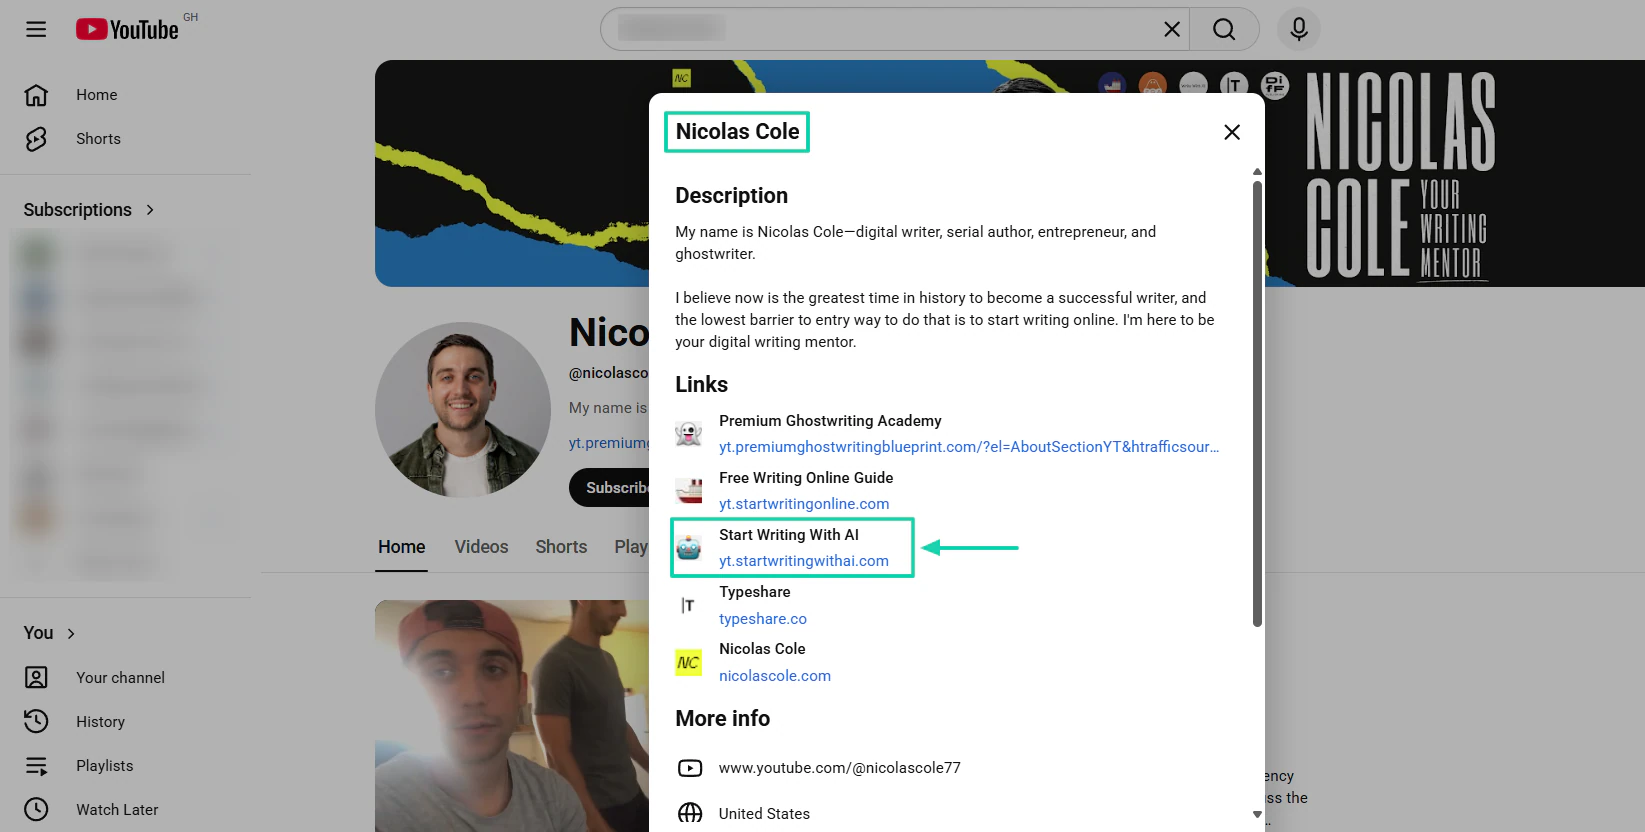
Task: Click scrollbar up arrow in dialog
Action: 1257,172
